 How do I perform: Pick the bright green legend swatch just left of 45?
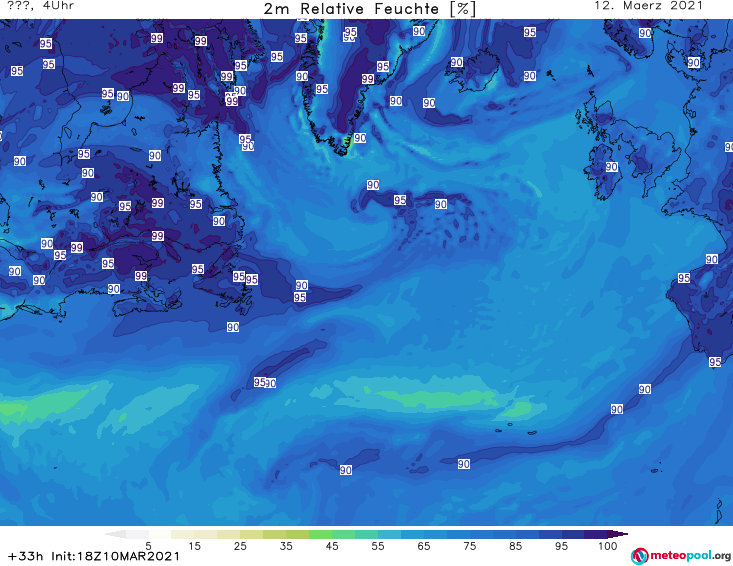pyautogui.click(x=320, y=534)
